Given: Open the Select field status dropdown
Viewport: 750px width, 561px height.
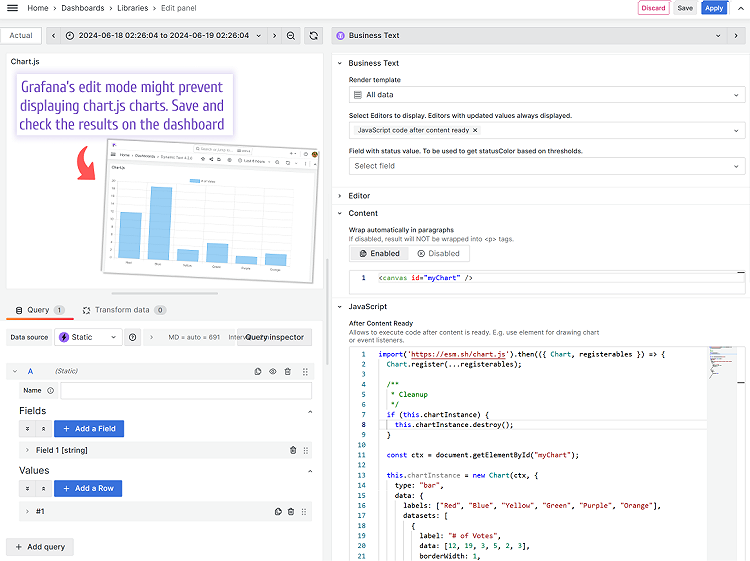Looking at the screenshot, I should pyautogui.click(x=547, y=166).
